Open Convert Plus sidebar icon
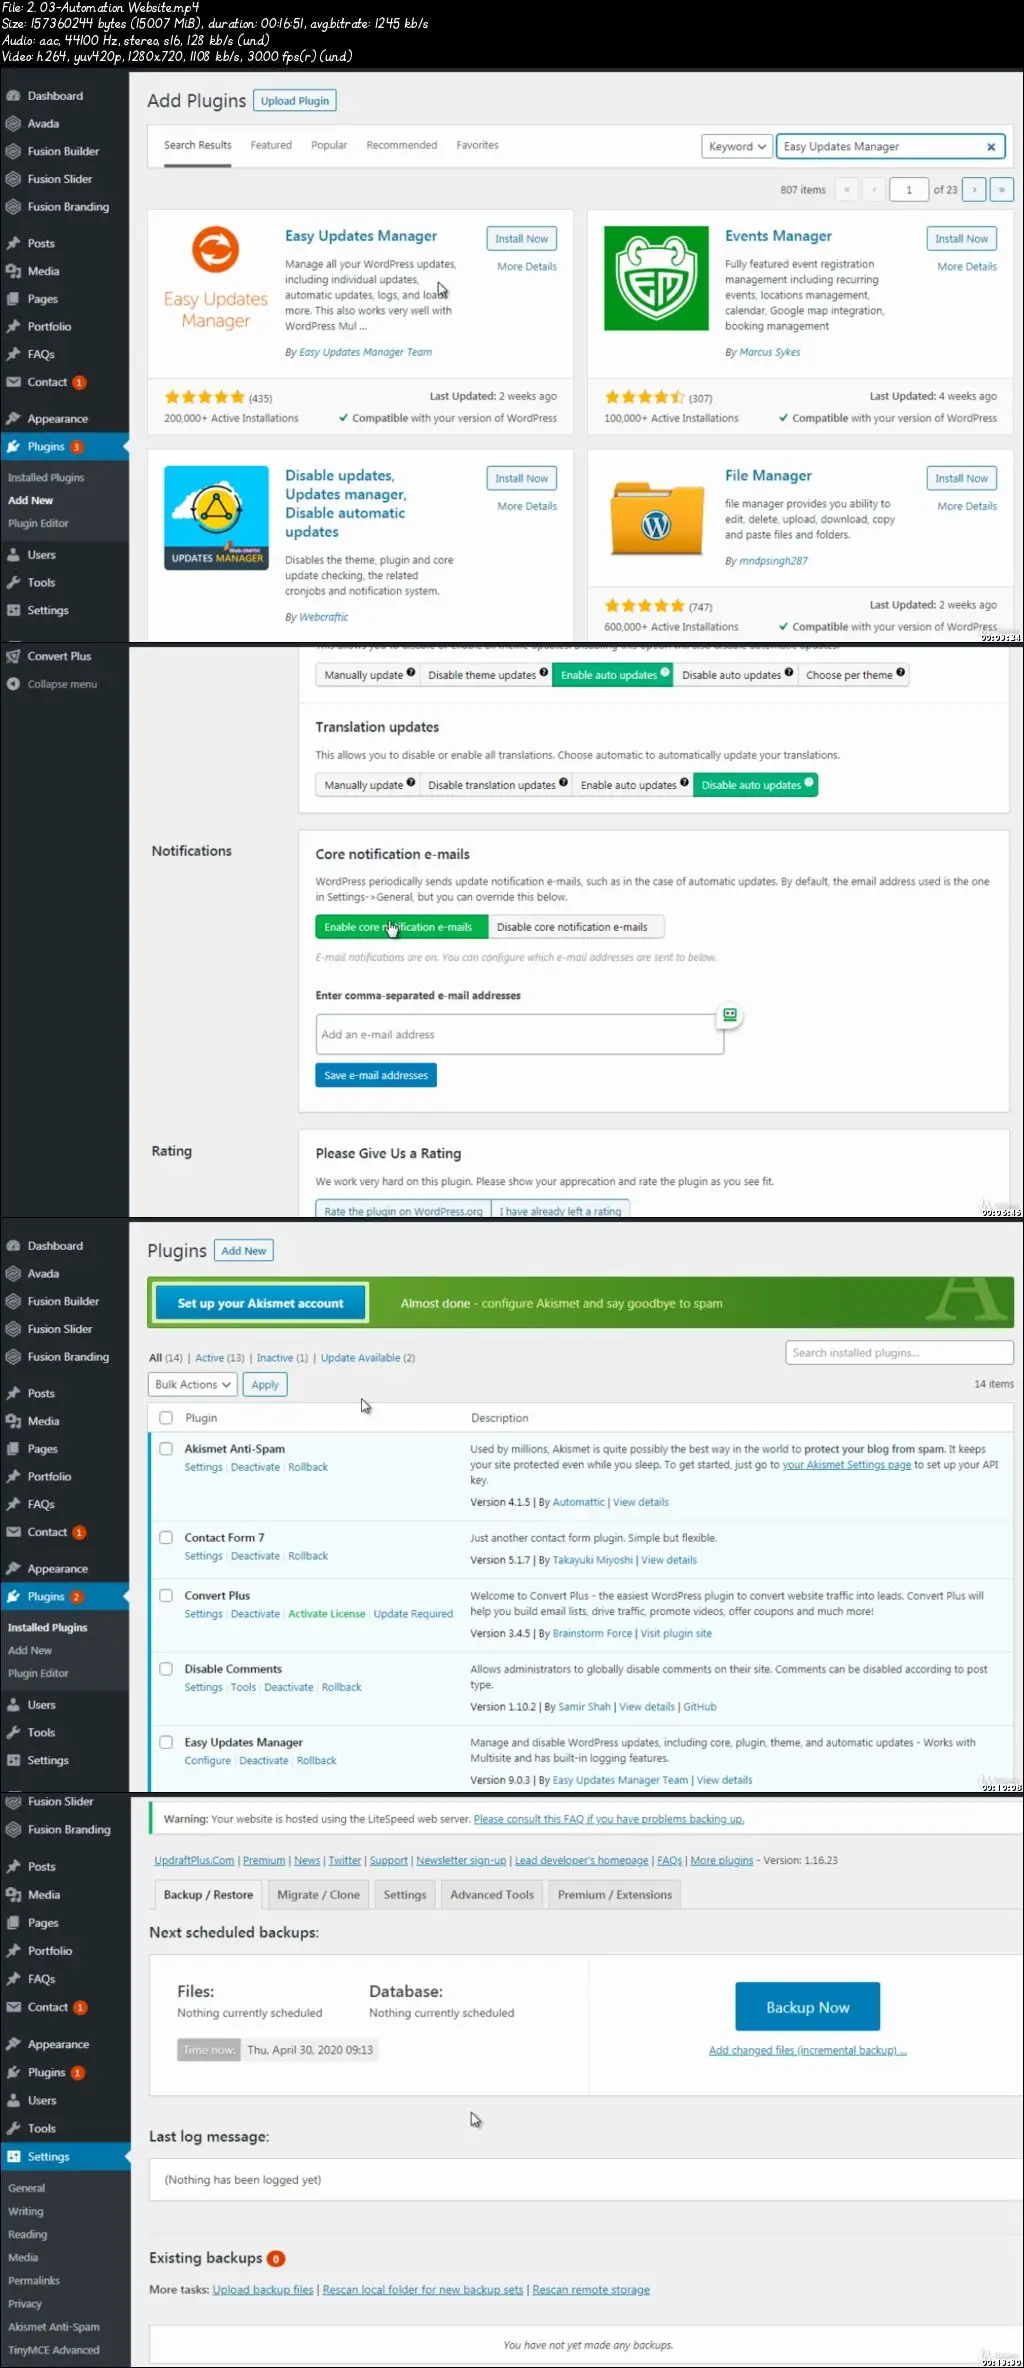 point(13,657)
